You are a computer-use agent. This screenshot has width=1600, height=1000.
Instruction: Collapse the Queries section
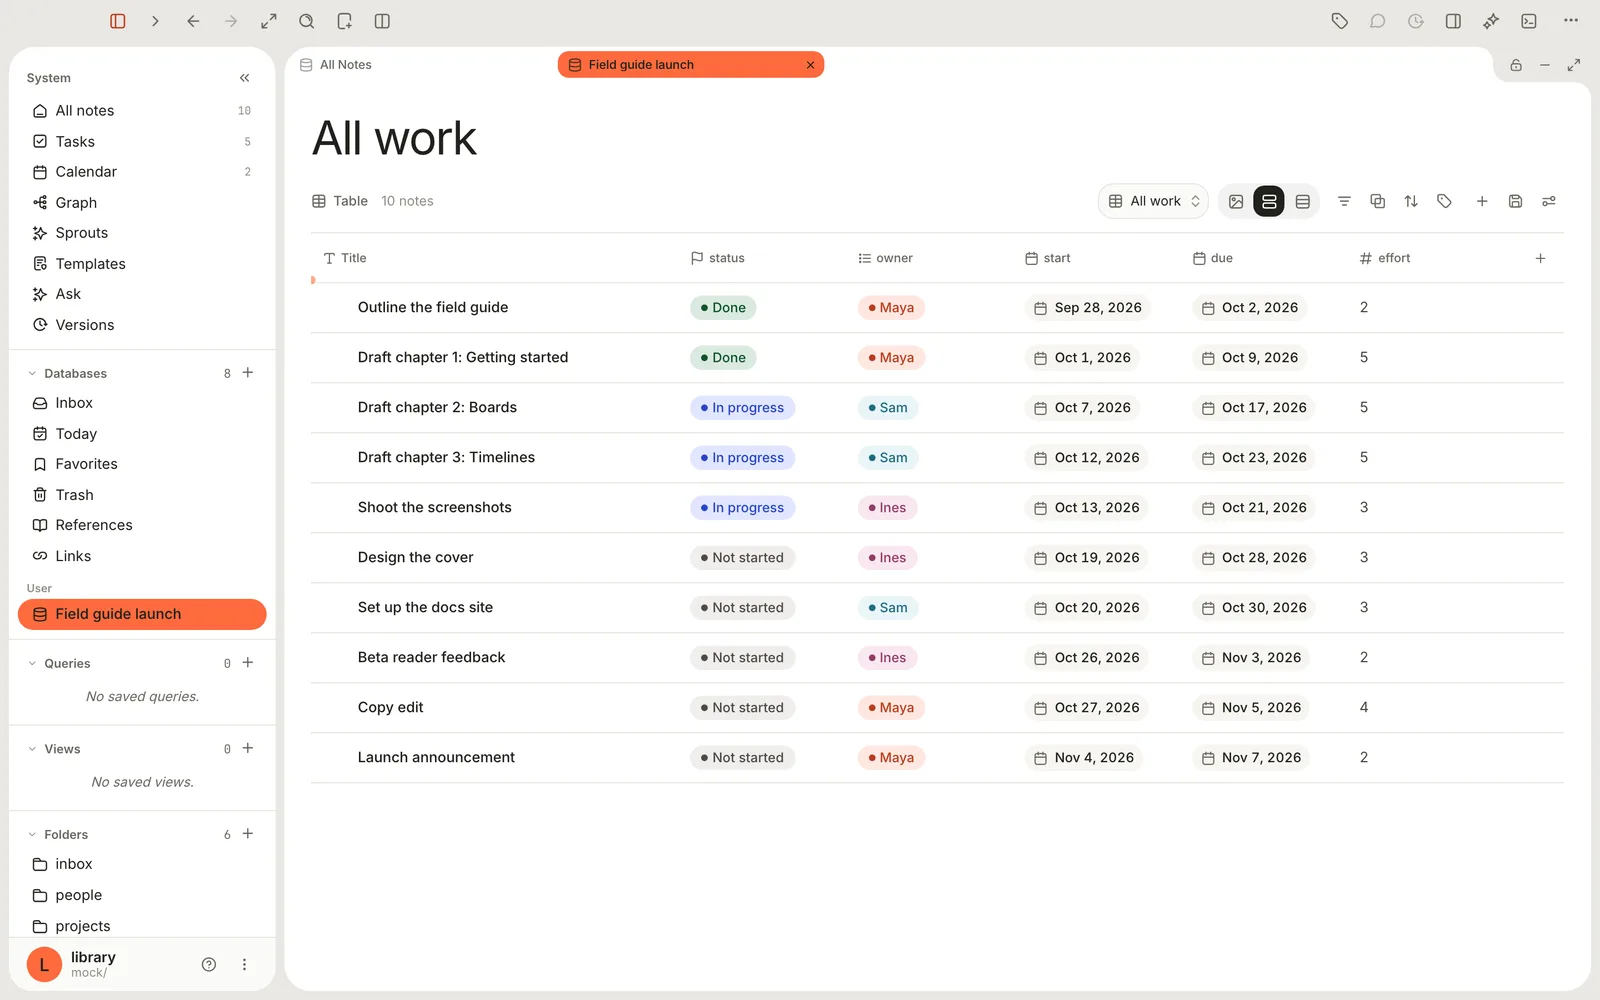(32, 663)
